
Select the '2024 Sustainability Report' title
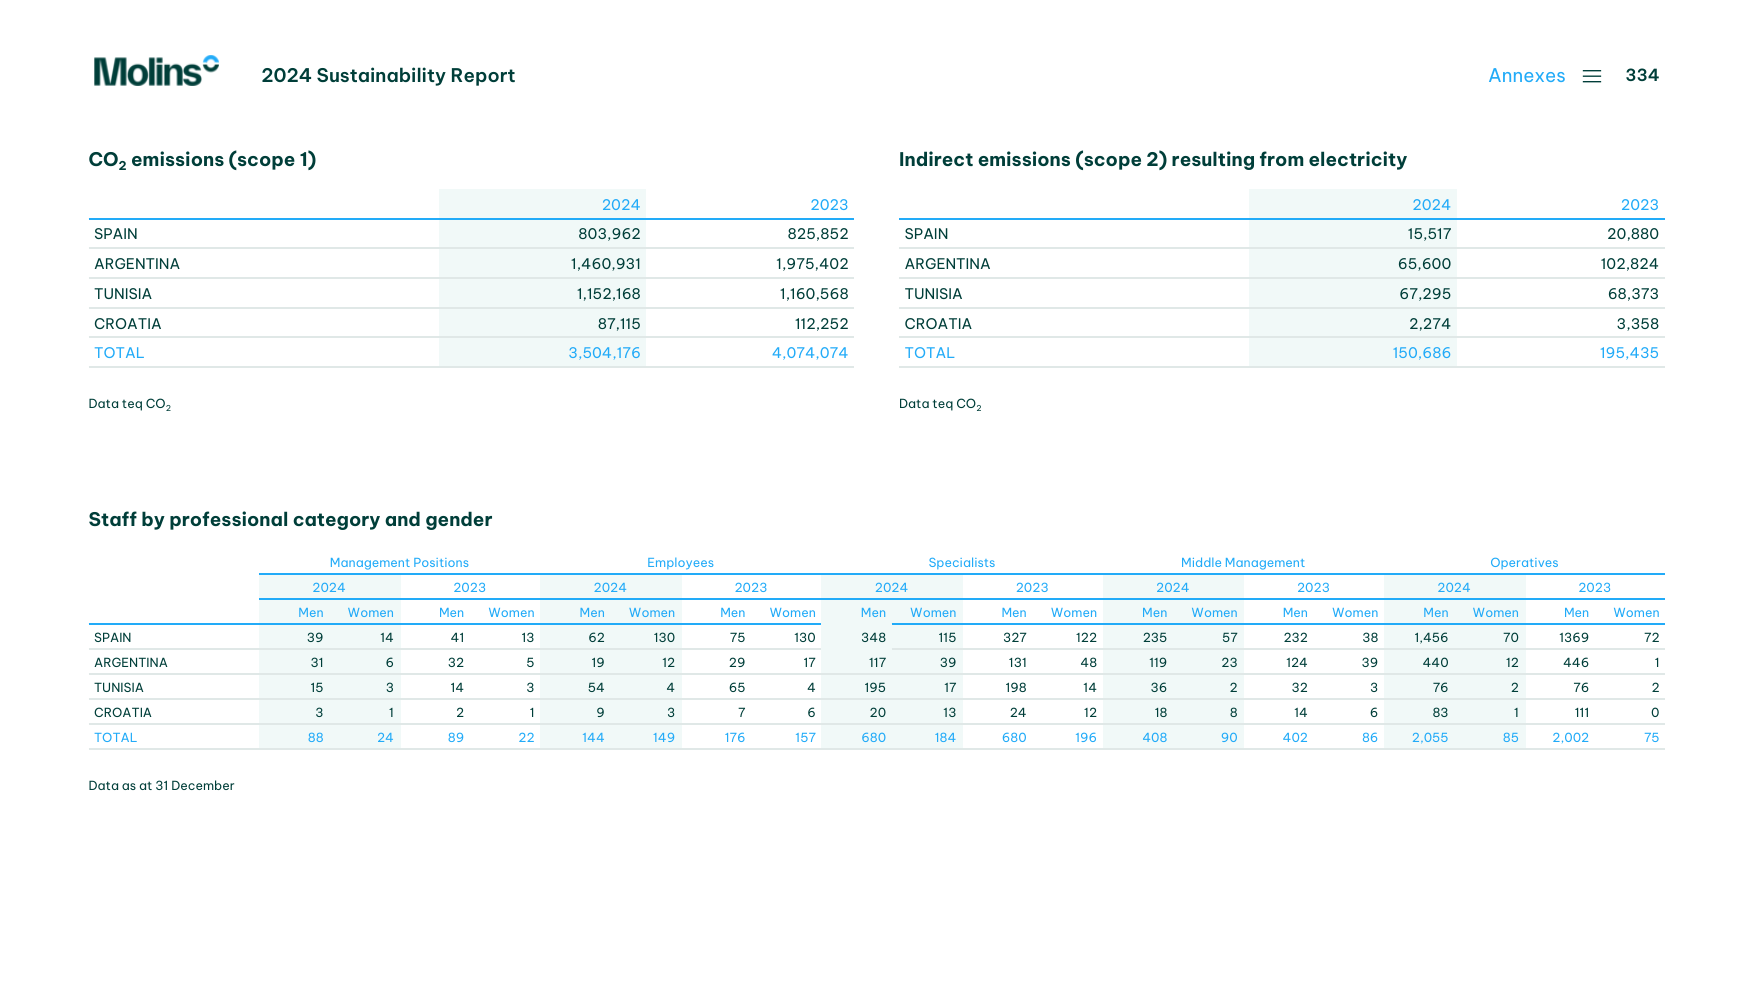coord(388,76)
